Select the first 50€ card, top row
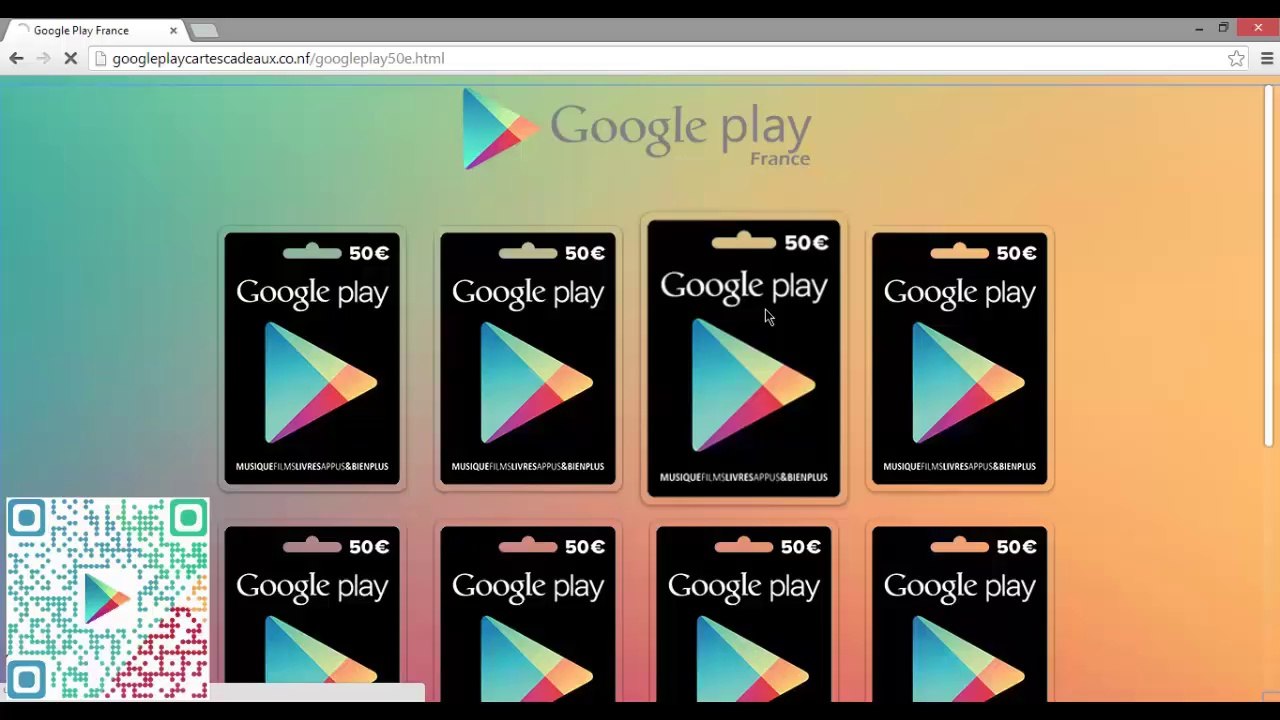Image resolution: width=1280 pixels, height=720 pixels. pyautogui.click(x=313, y=359)
